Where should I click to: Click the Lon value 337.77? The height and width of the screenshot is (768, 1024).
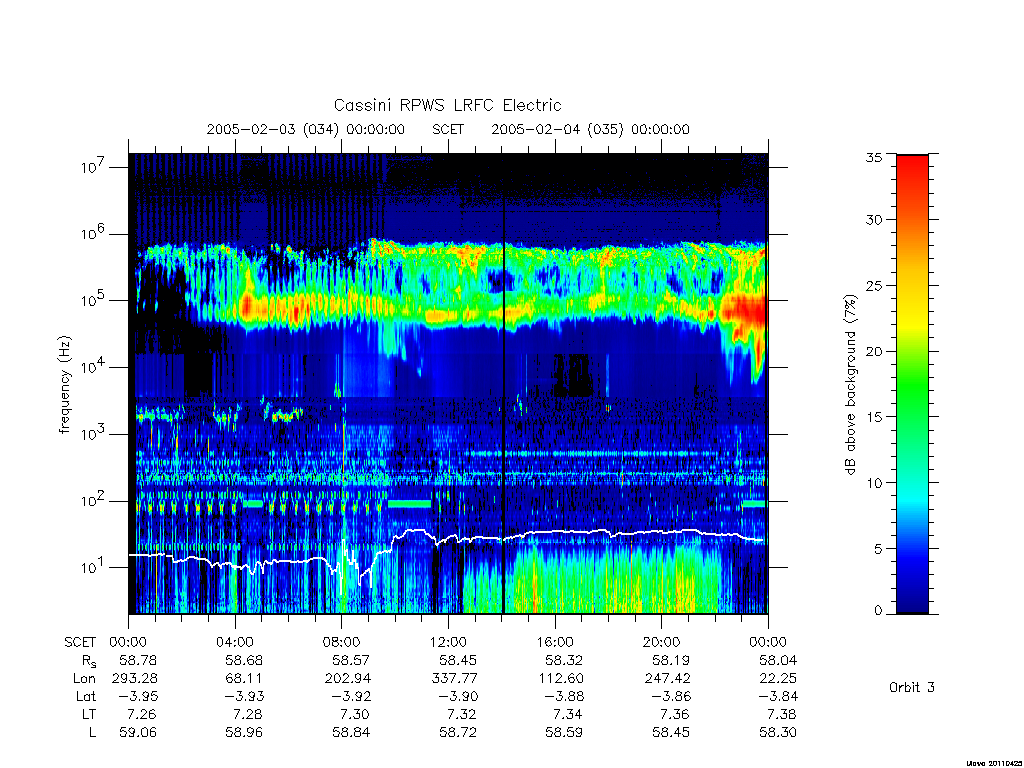click(455, 679)
